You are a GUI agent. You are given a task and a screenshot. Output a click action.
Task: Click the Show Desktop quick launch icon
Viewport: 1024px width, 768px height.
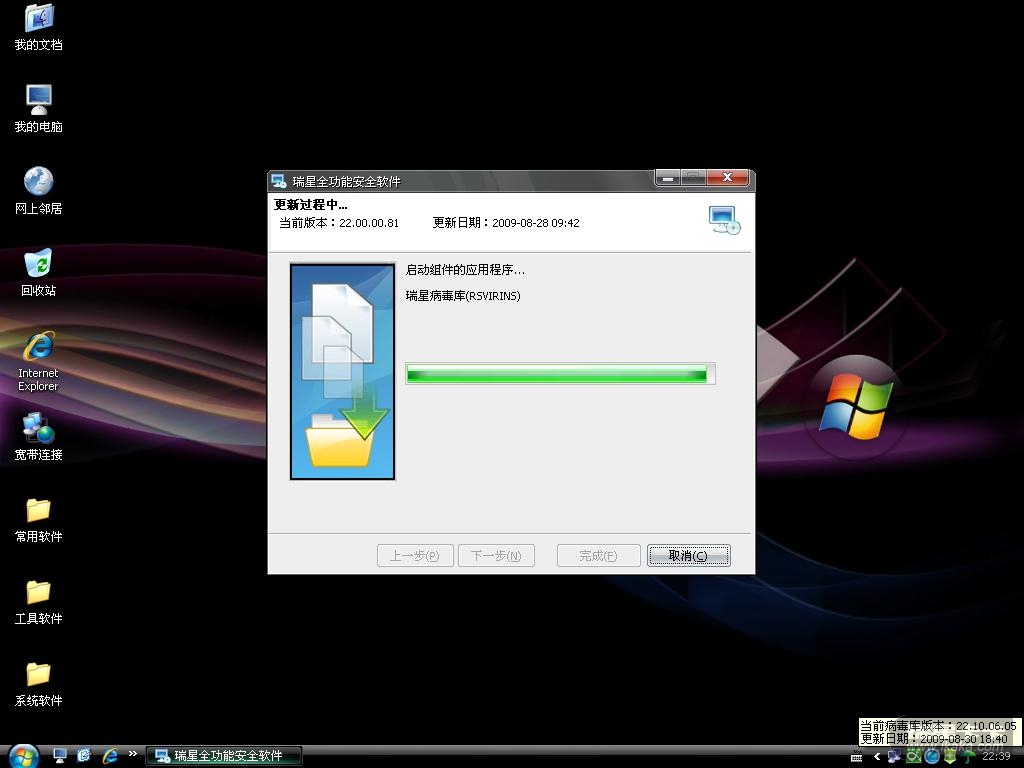[x=60, y=756]
